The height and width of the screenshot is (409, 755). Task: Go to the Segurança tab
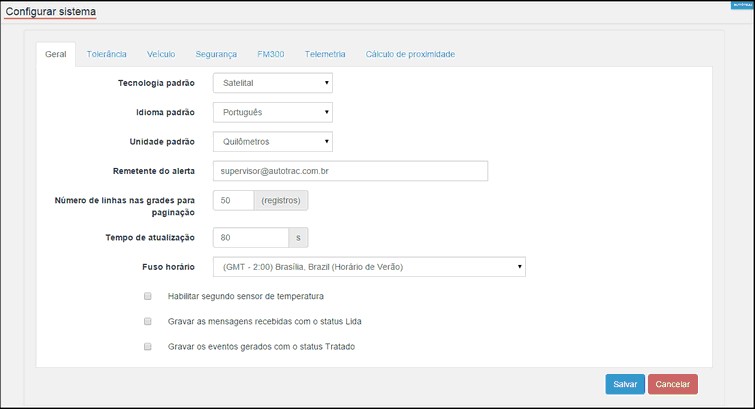[x=216, y=54]
